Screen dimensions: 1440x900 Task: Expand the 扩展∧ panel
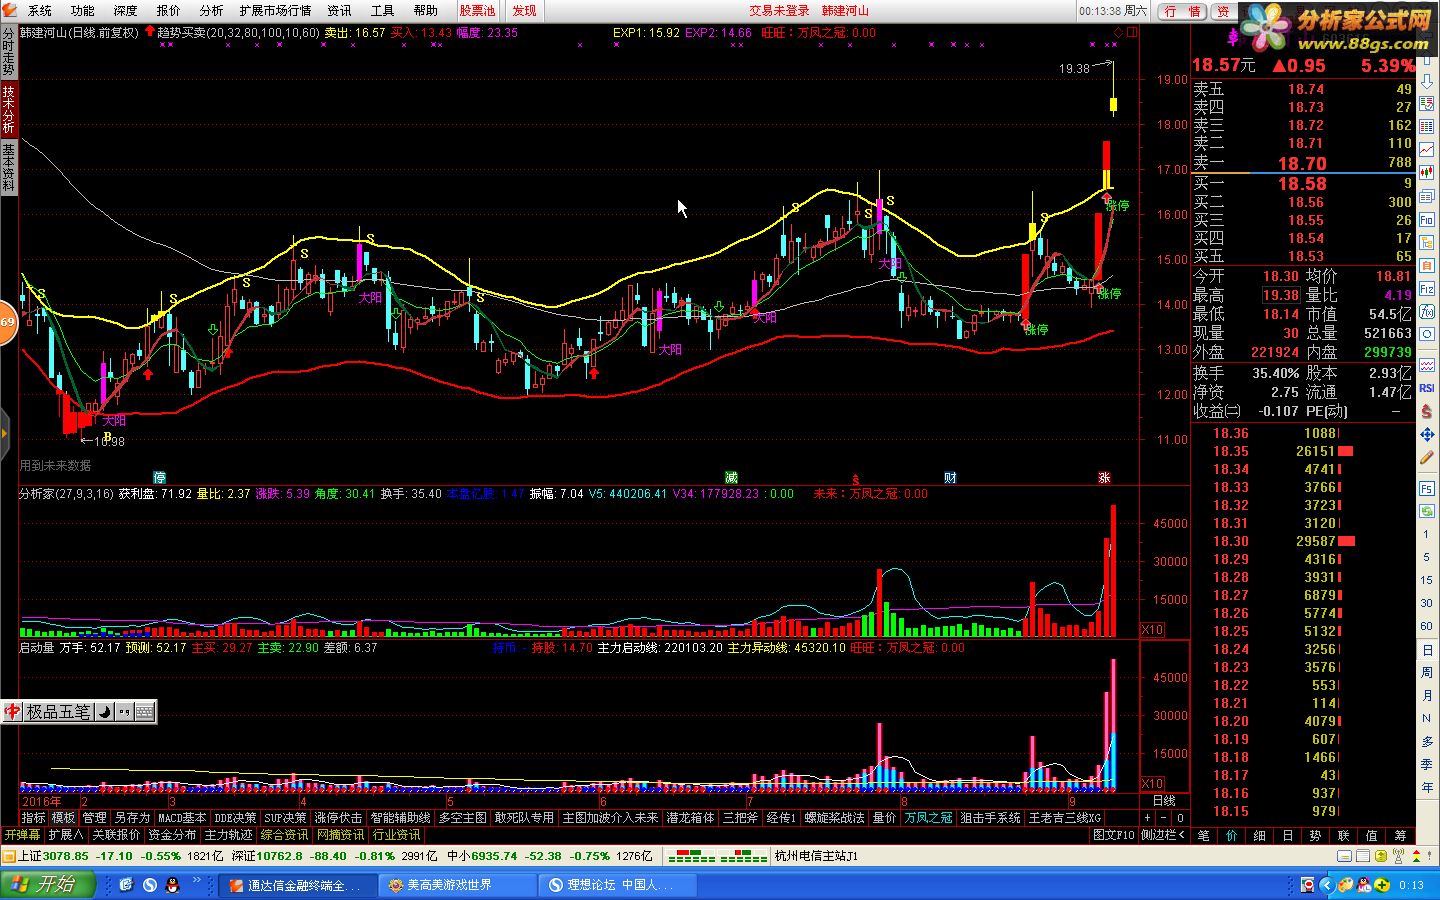click(66, 835)
